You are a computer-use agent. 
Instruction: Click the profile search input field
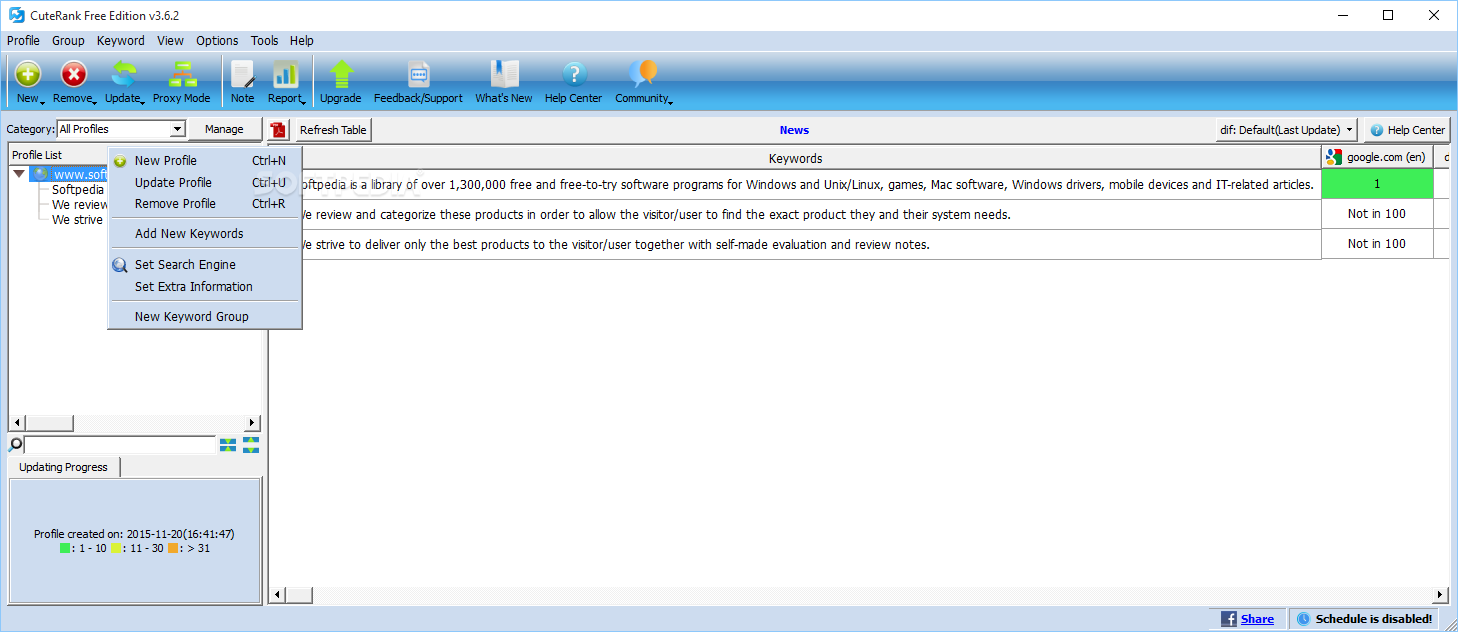pyautogui.click(x=120, y=445)
